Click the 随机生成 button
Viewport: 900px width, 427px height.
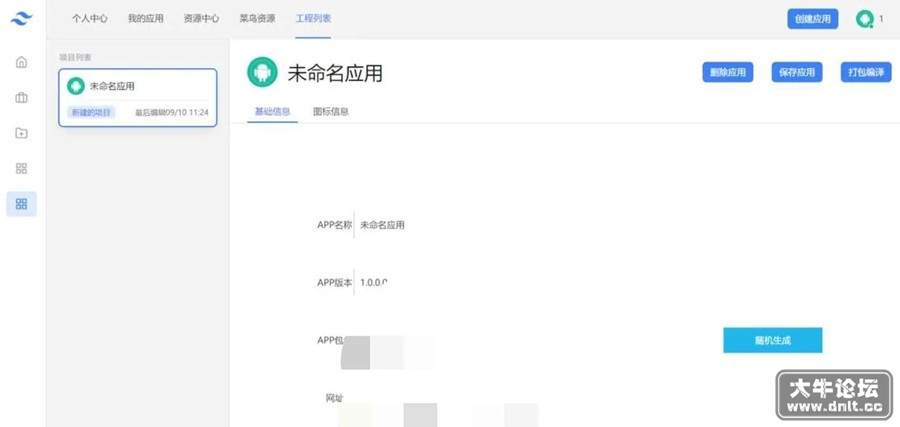coord(773,340)
